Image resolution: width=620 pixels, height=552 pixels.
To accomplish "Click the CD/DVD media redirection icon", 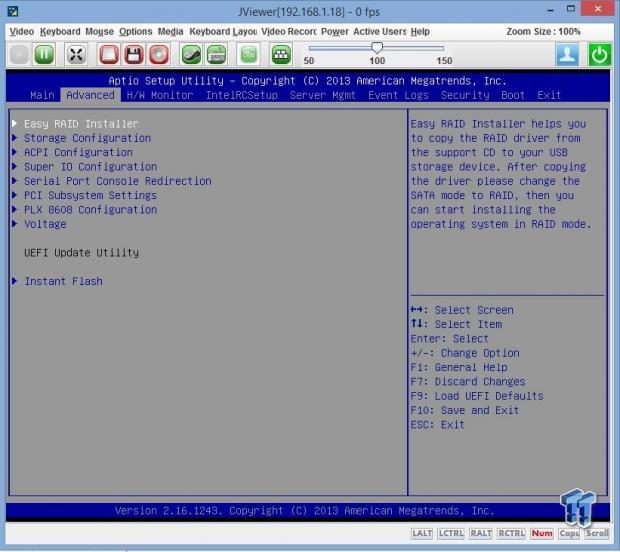I will (159, 55).
